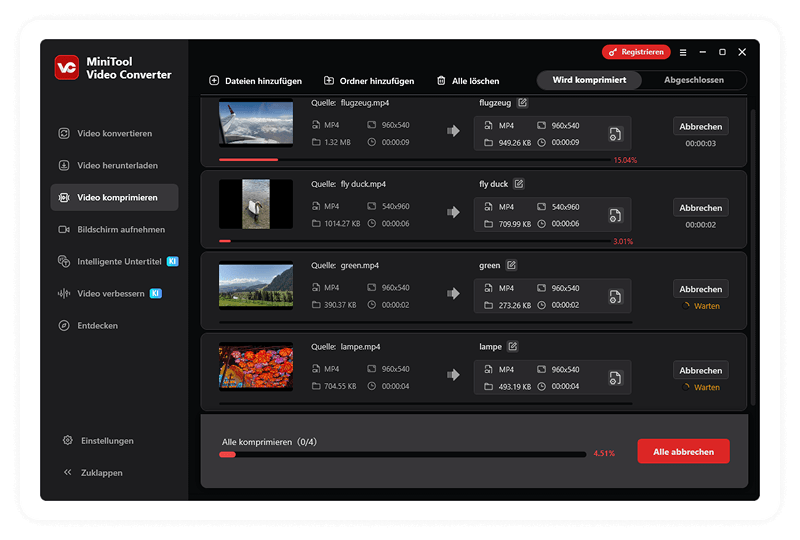
Task: Click the edit icon next to lampe
Action: [x=513, y=347]
